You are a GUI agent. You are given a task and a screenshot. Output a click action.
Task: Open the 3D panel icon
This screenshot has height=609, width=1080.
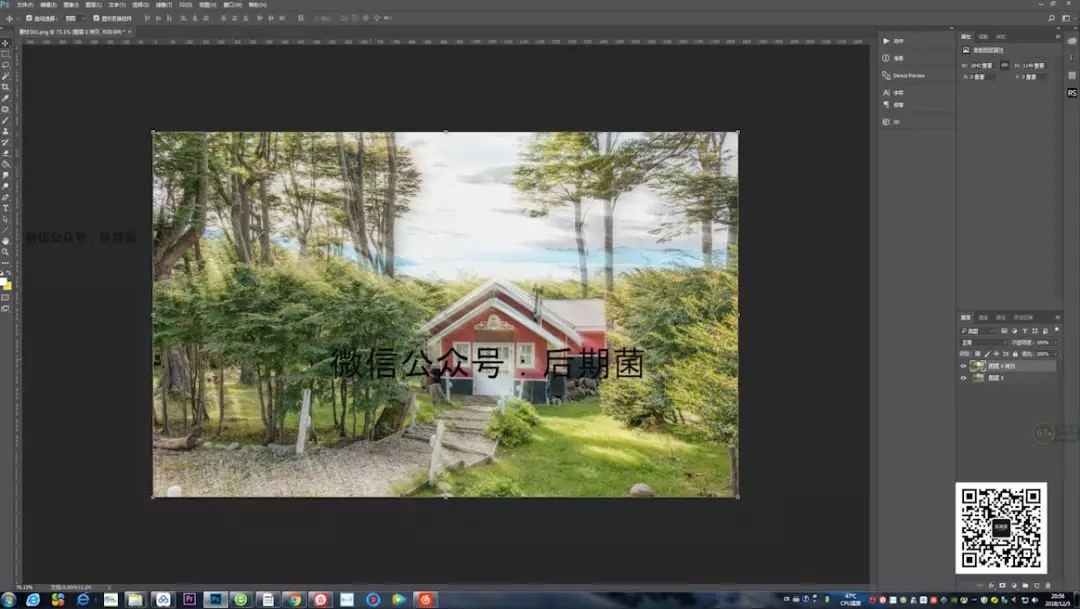(x=887, y=122)
